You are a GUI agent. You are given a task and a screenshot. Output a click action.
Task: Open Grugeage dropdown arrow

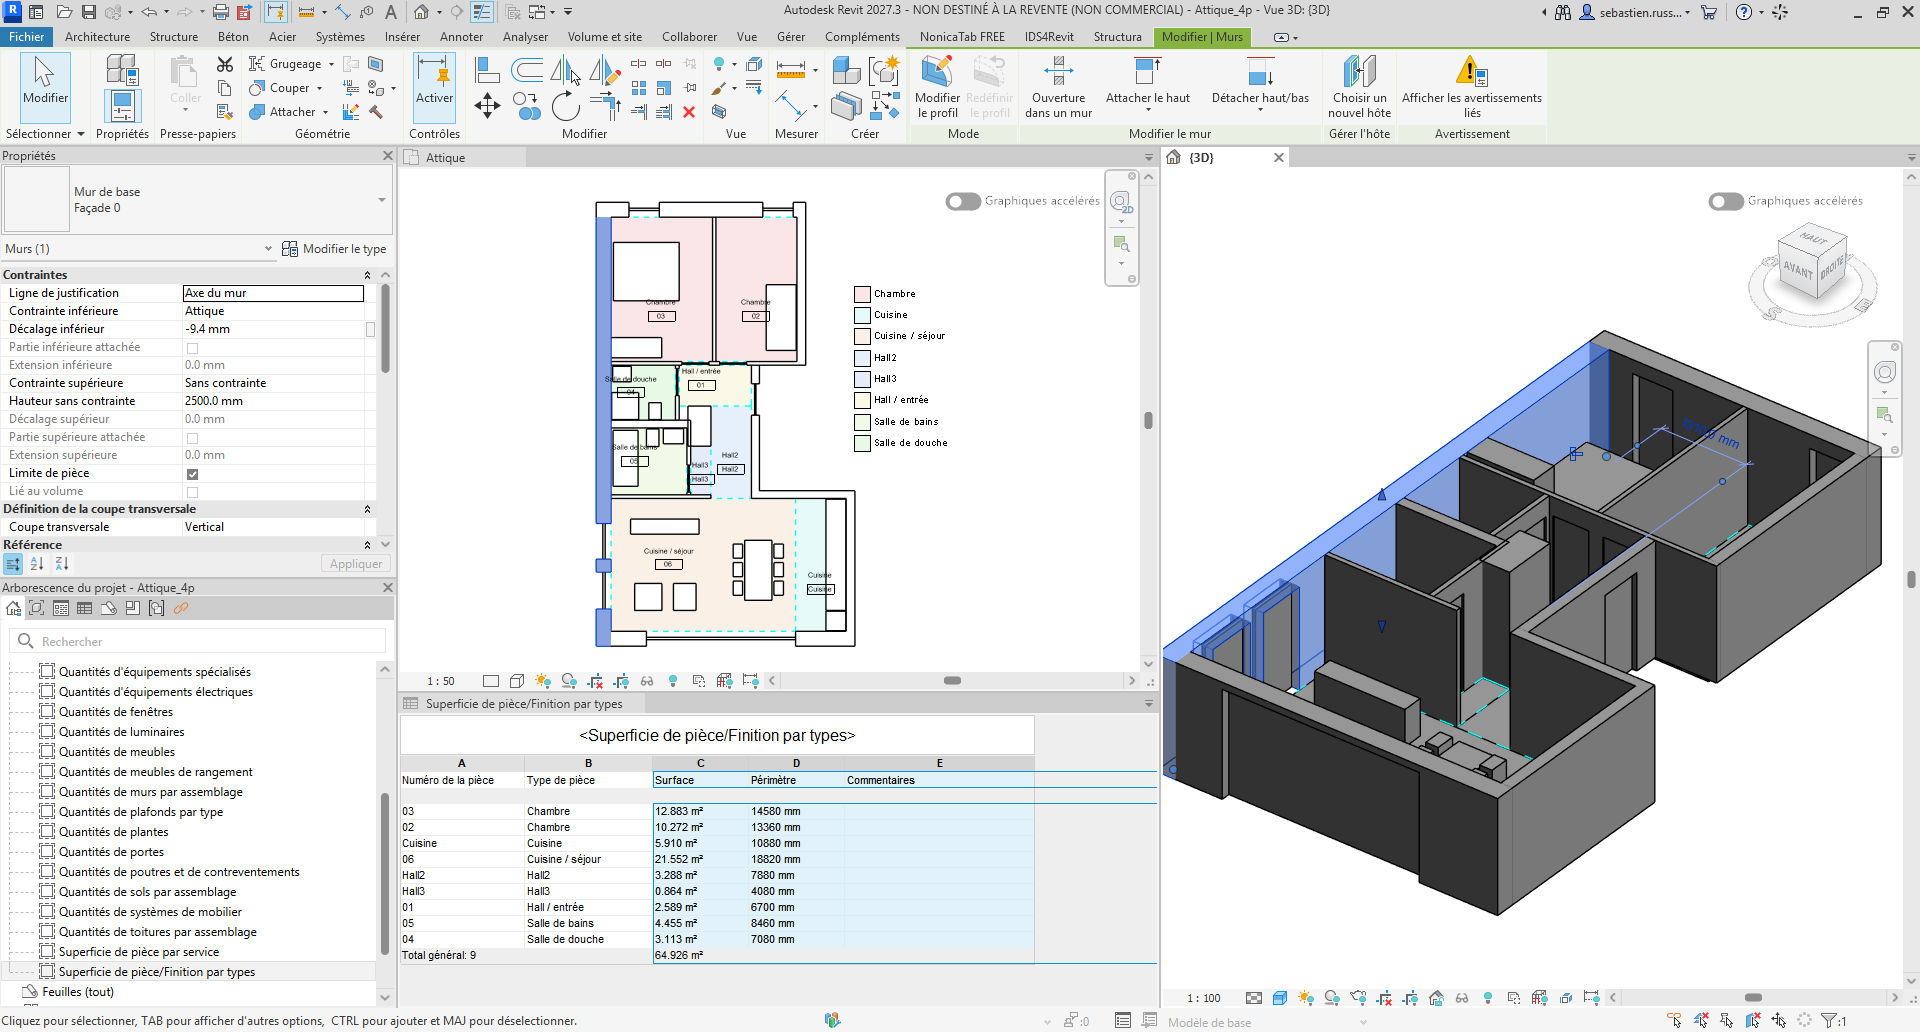331,64
